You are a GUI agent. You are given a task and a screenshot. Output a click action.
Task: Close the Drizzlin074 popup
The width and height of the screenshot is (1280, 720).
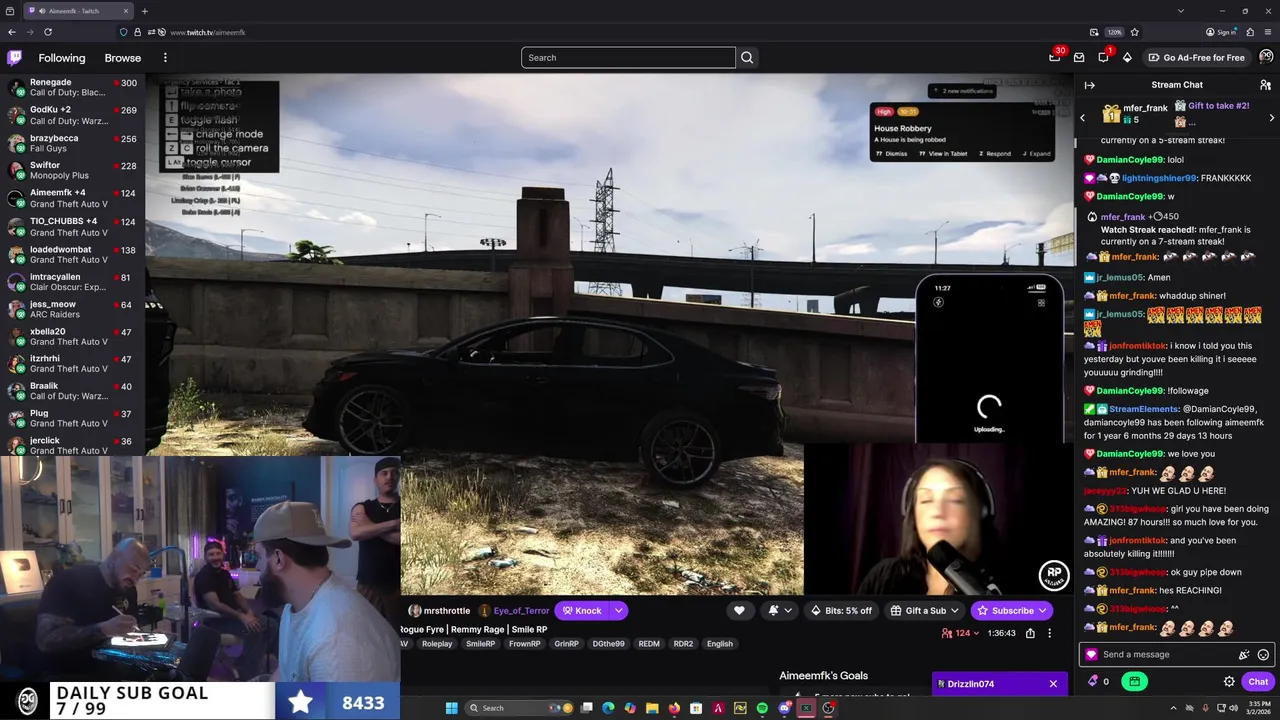point(1053,684)
